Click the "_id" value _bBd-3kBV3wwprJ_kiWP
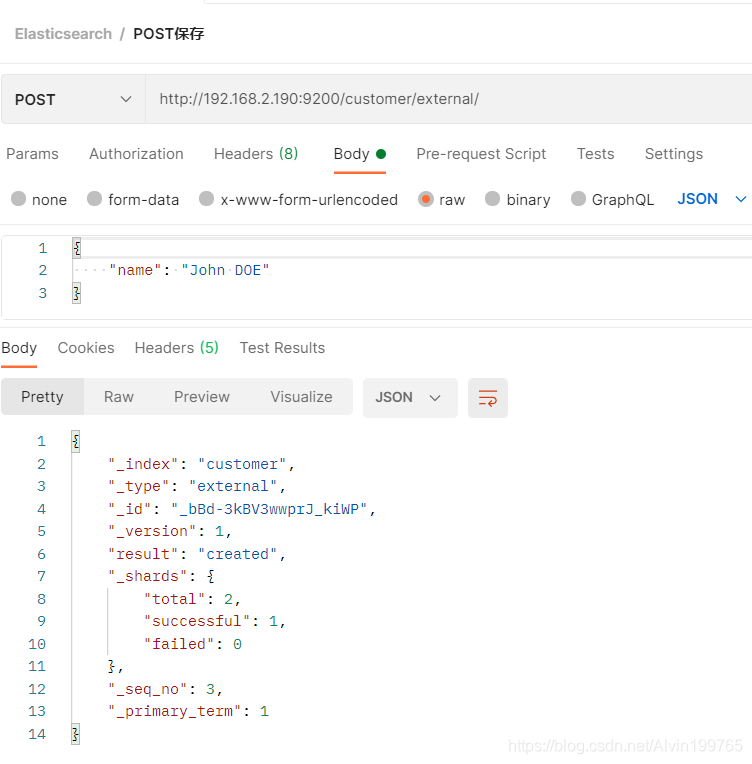This screenshot has width=752, height=764. 269,509
